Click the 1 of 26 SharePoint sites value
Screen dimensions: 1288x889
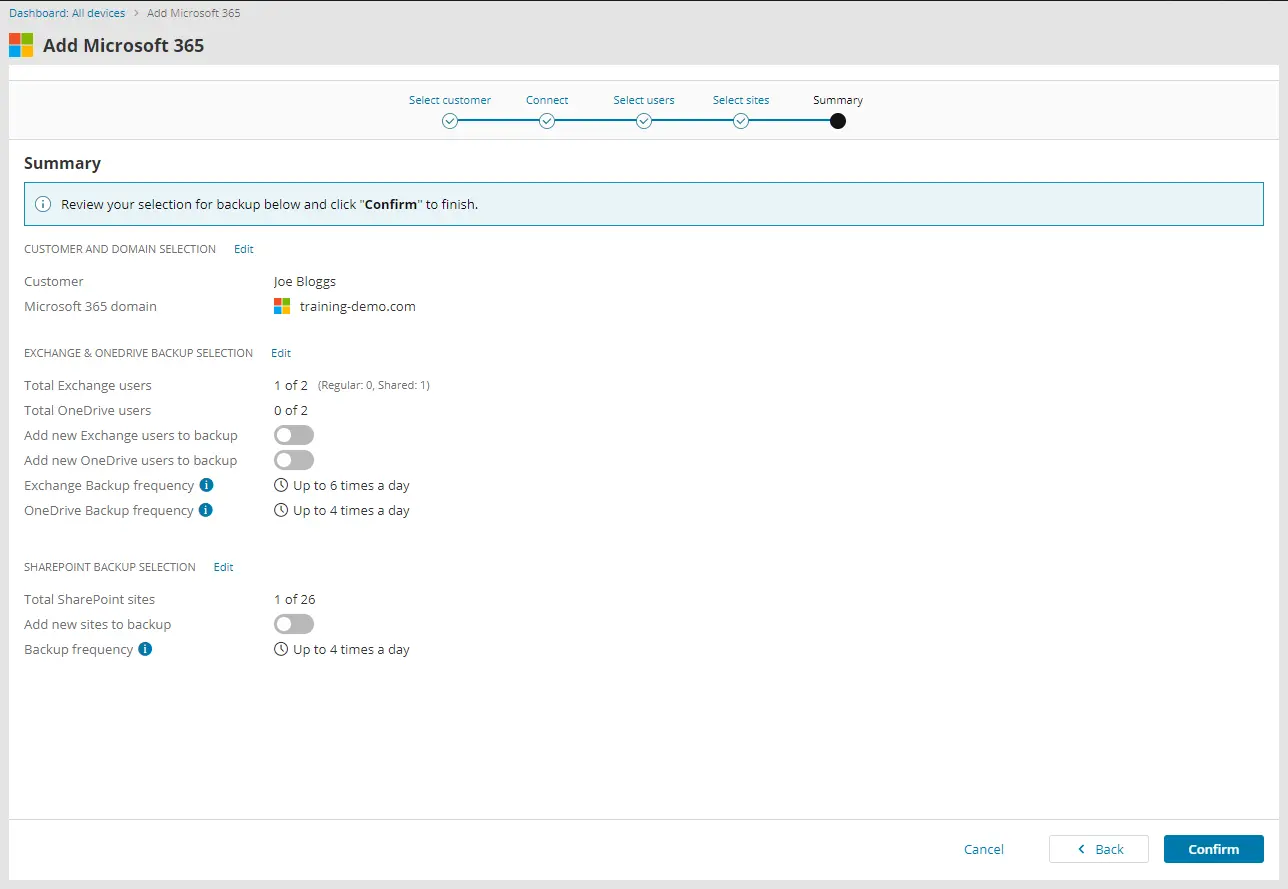[x=295, y=599]
